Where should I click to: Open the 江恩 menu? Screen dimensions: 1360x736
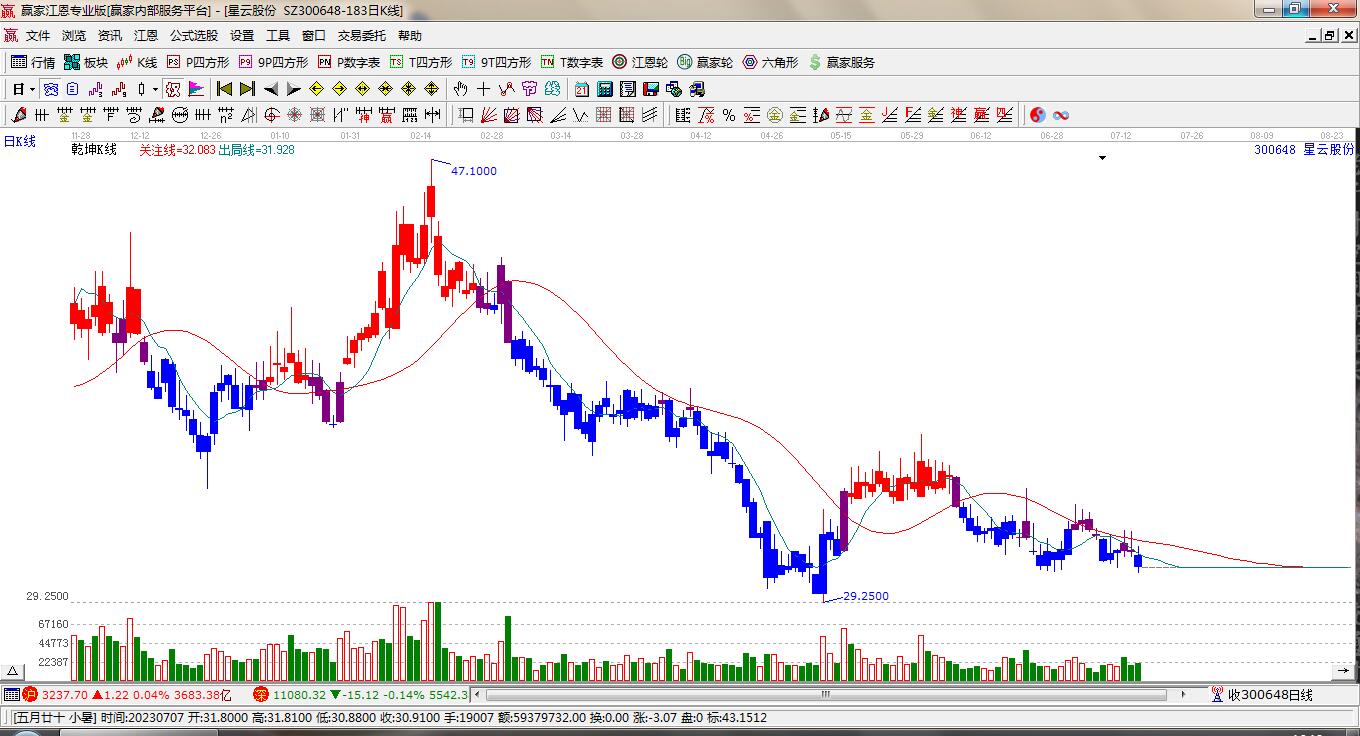[146, 36]
